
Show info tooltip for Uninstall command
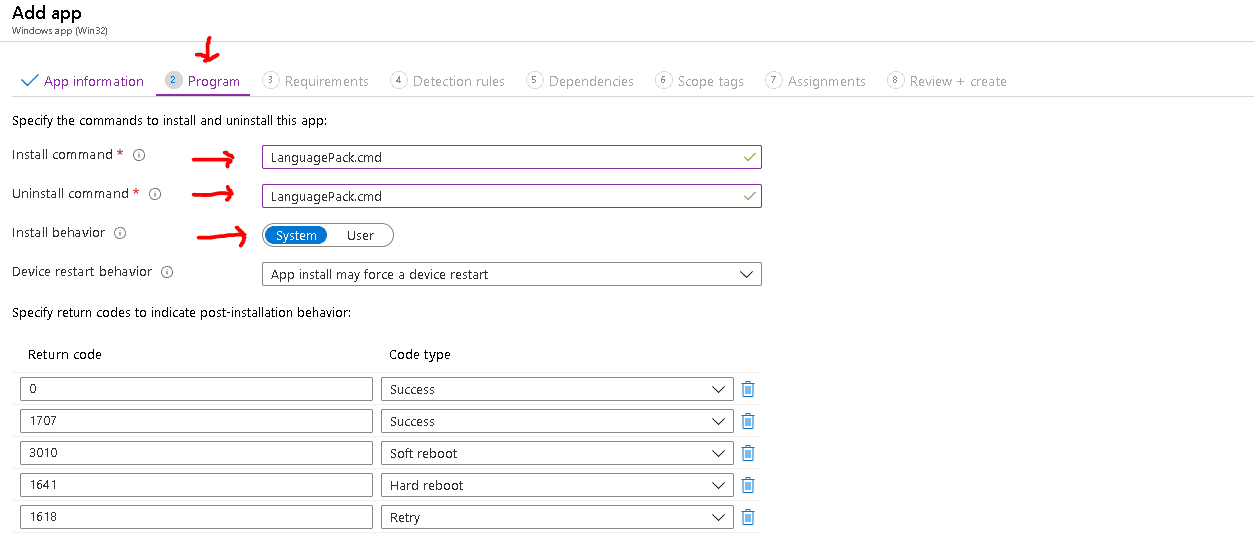pyautogui.click(x=155, y=194)
